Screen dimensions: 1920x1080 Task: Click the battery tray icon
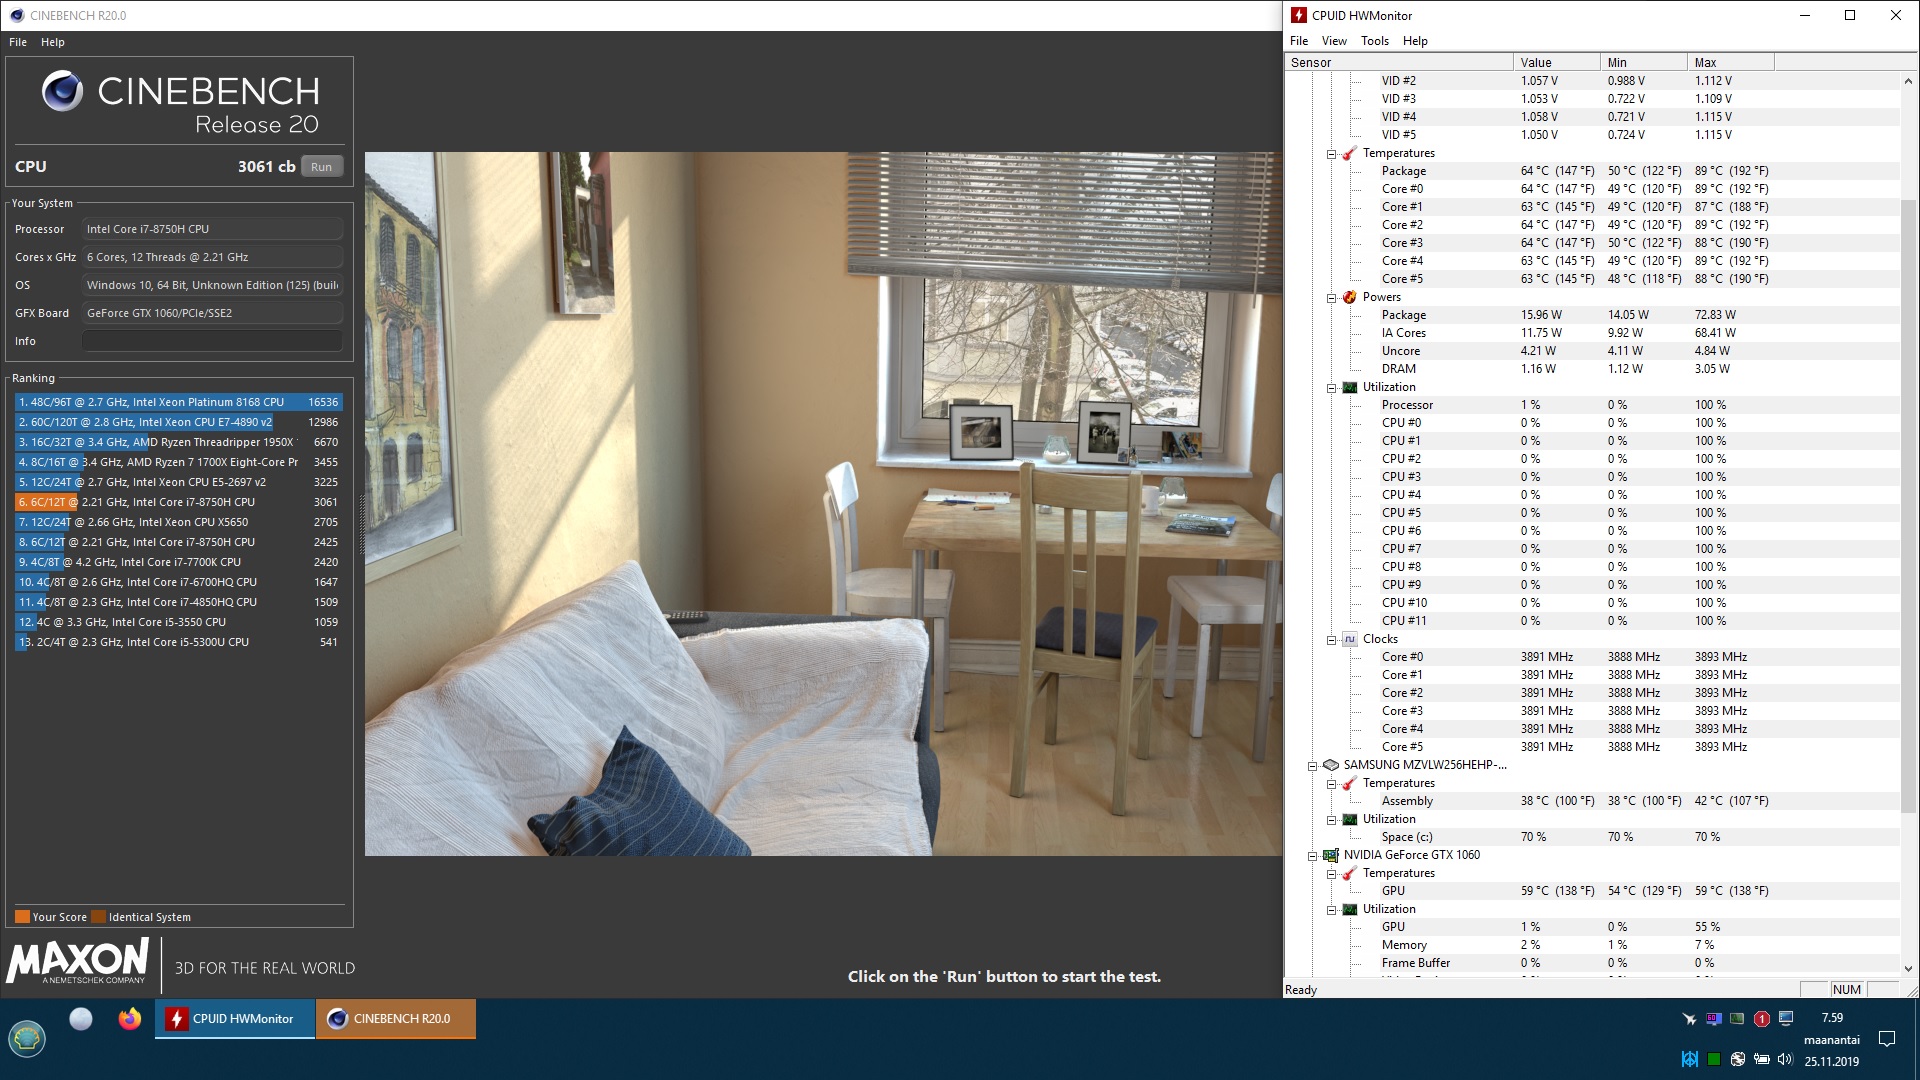click(x=1762, y=1060)
